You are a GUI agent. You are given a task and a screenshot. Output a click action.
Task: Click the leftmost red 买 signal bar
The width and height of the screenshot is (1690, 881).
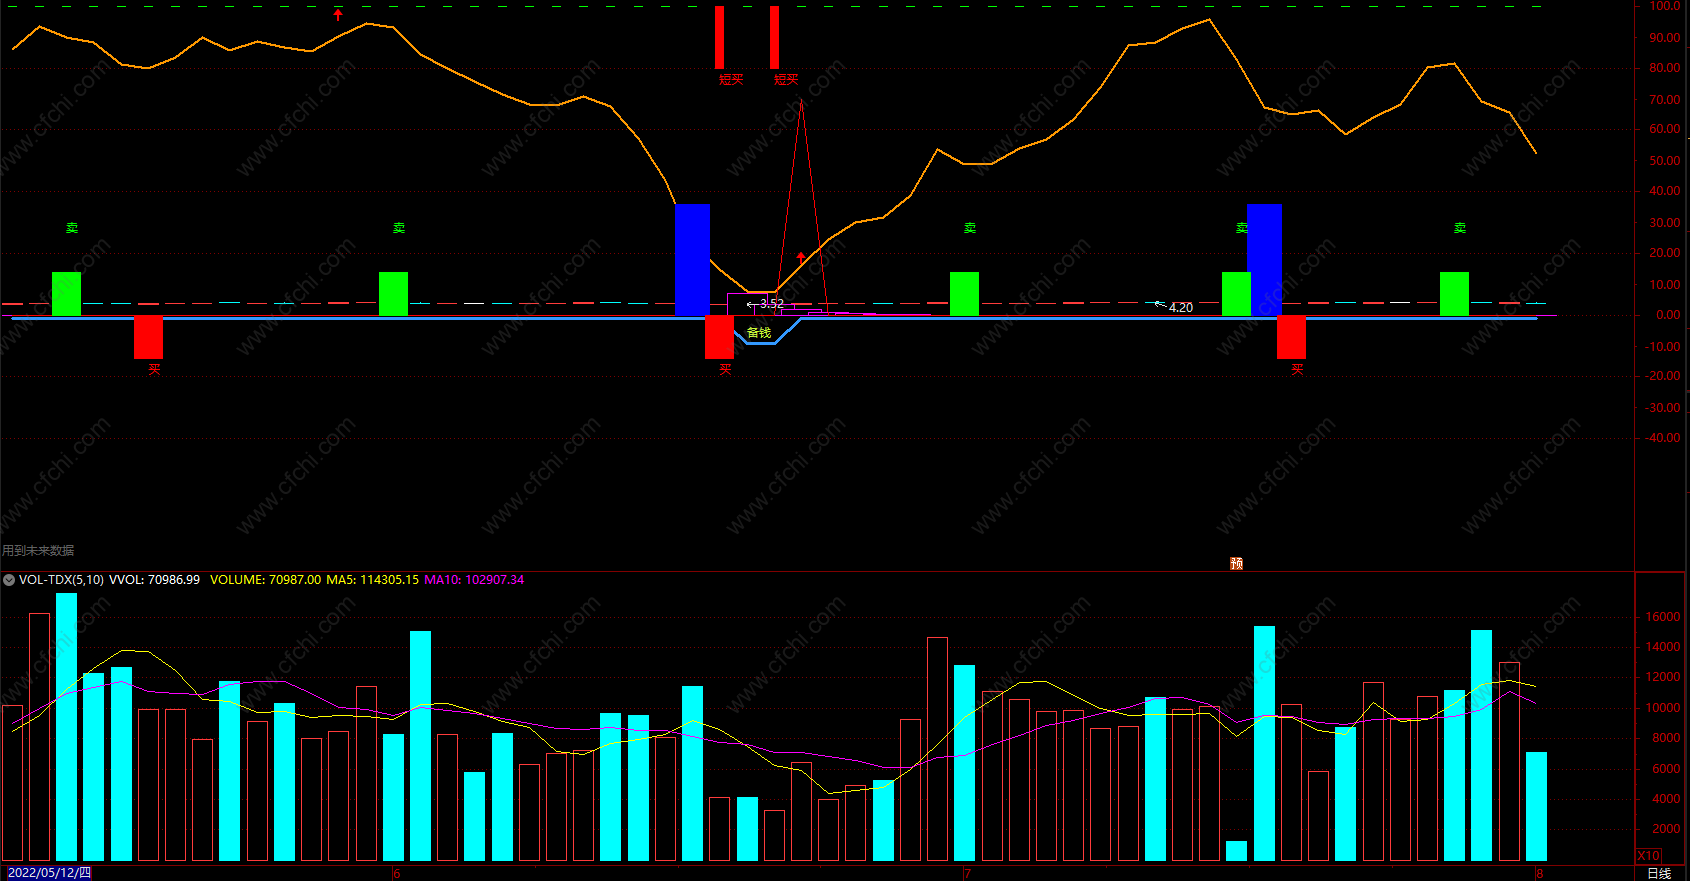click(148, 337)
